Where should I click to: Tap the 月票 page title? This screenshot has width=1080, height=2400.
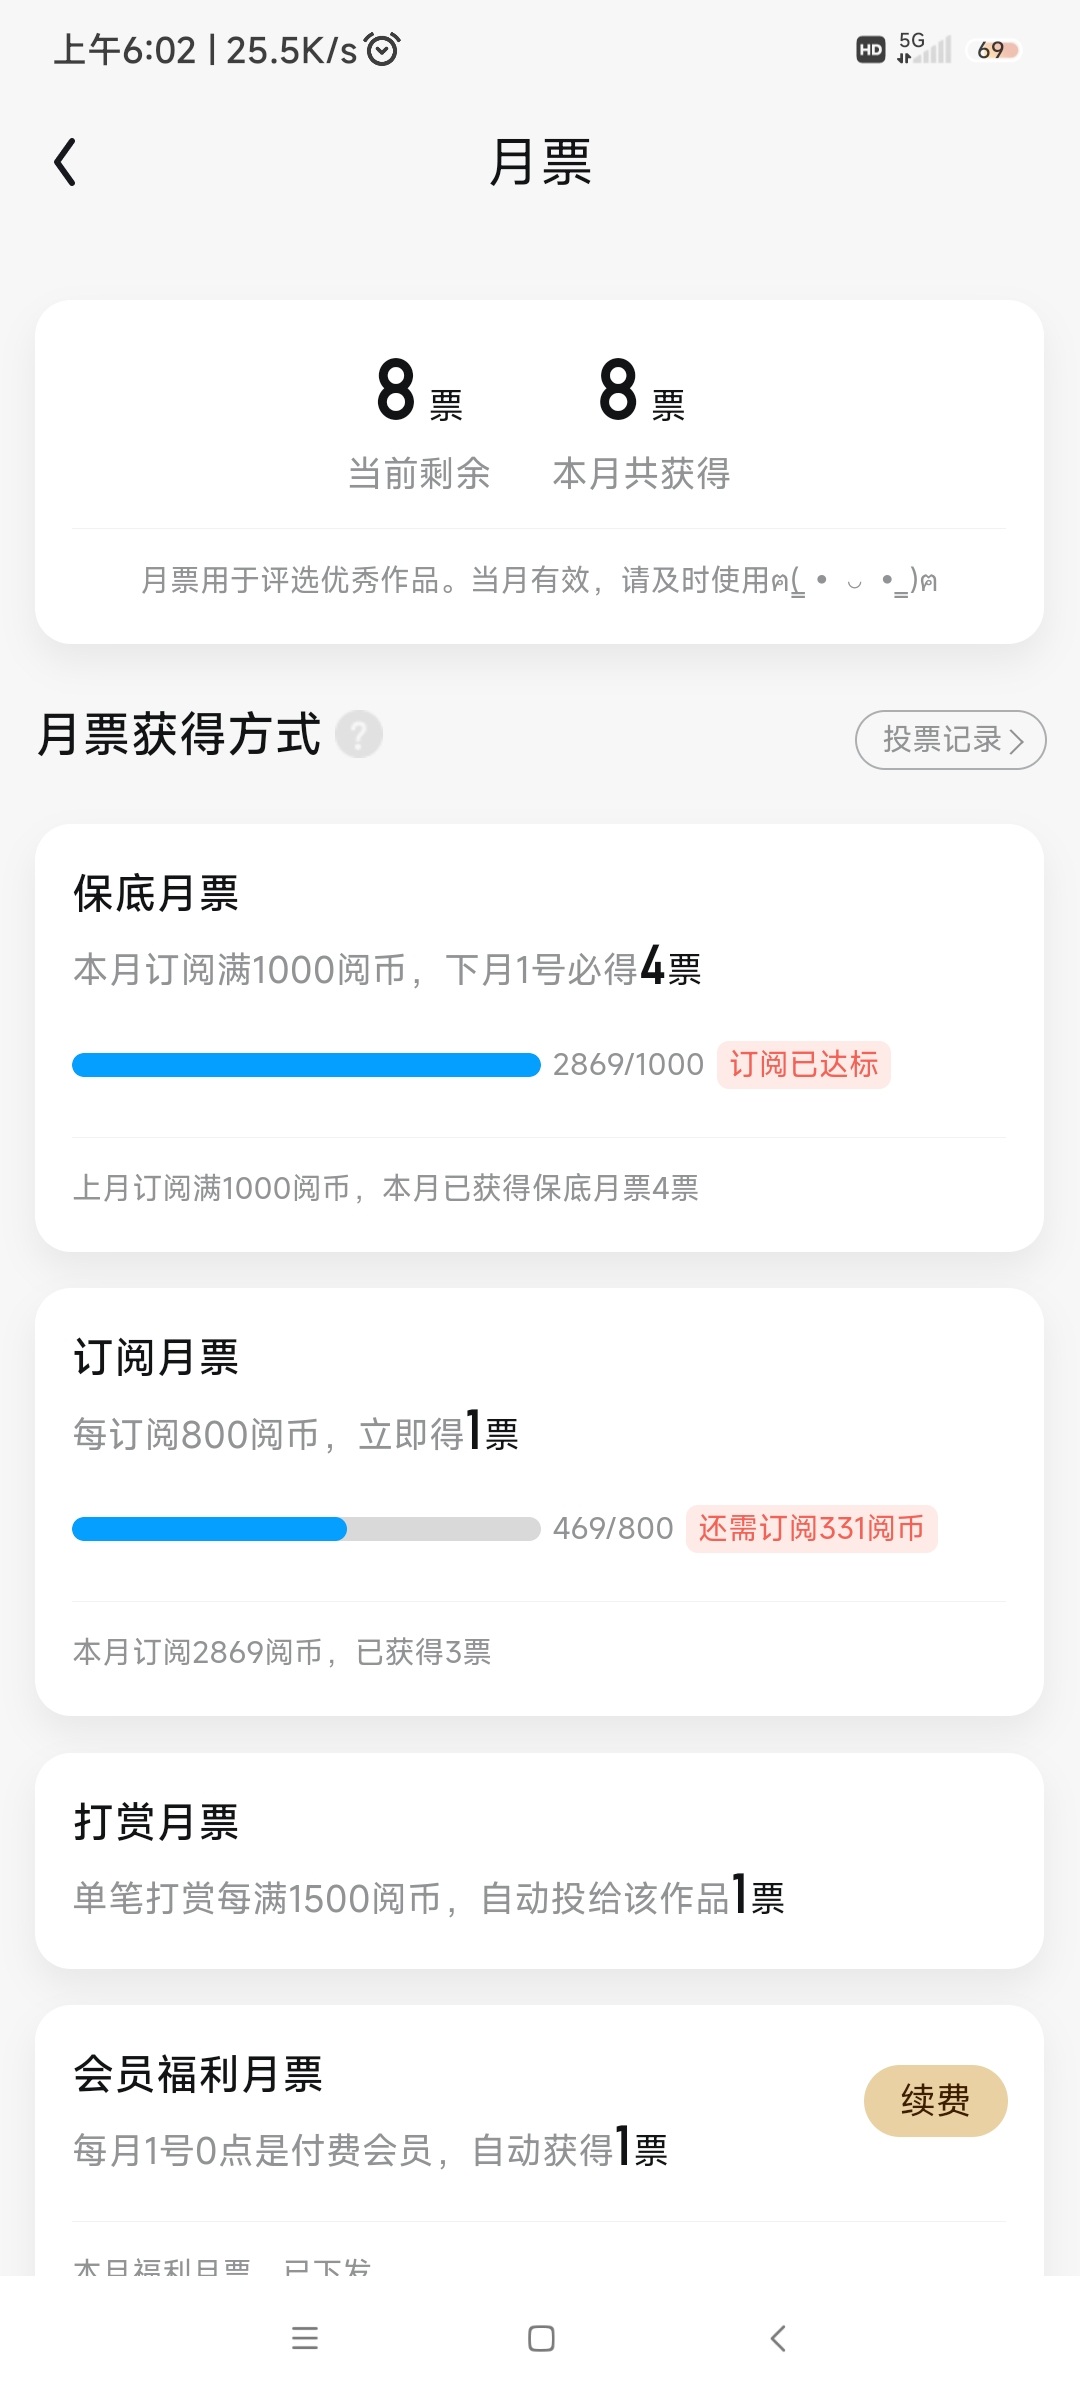tap(540, 162)
